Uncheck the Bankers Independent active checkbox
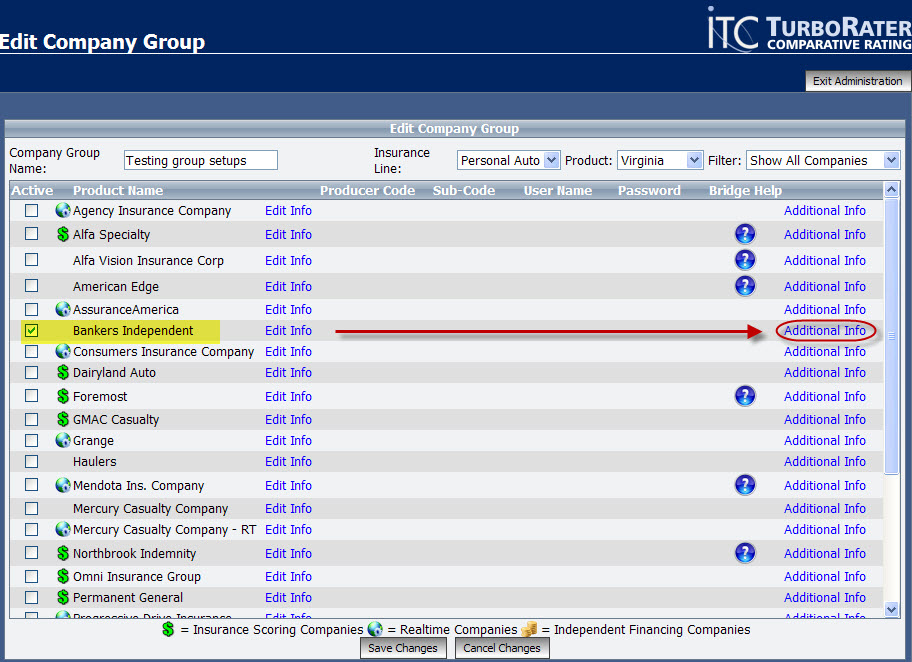The image size is (912, 662). (31, 330)
